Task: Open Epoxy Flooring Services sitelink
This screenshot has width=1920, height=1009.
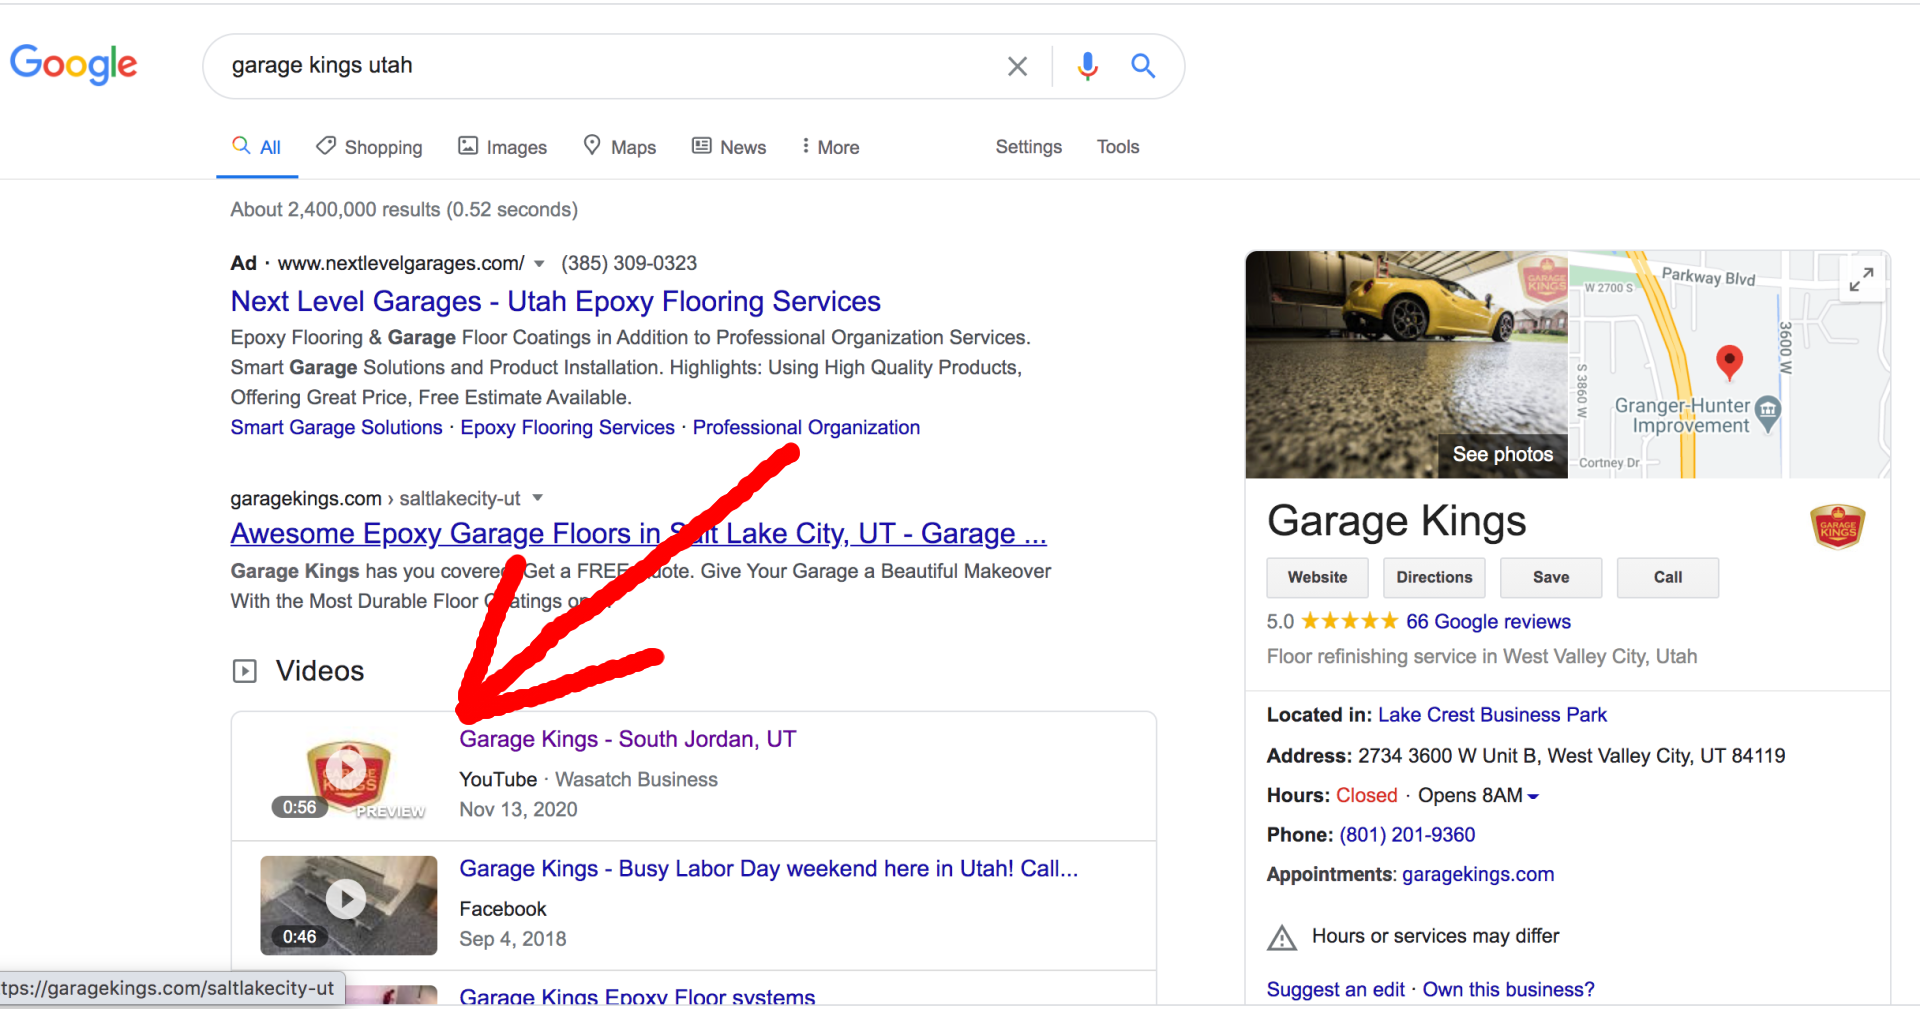Action: click(x=567, y=427)
